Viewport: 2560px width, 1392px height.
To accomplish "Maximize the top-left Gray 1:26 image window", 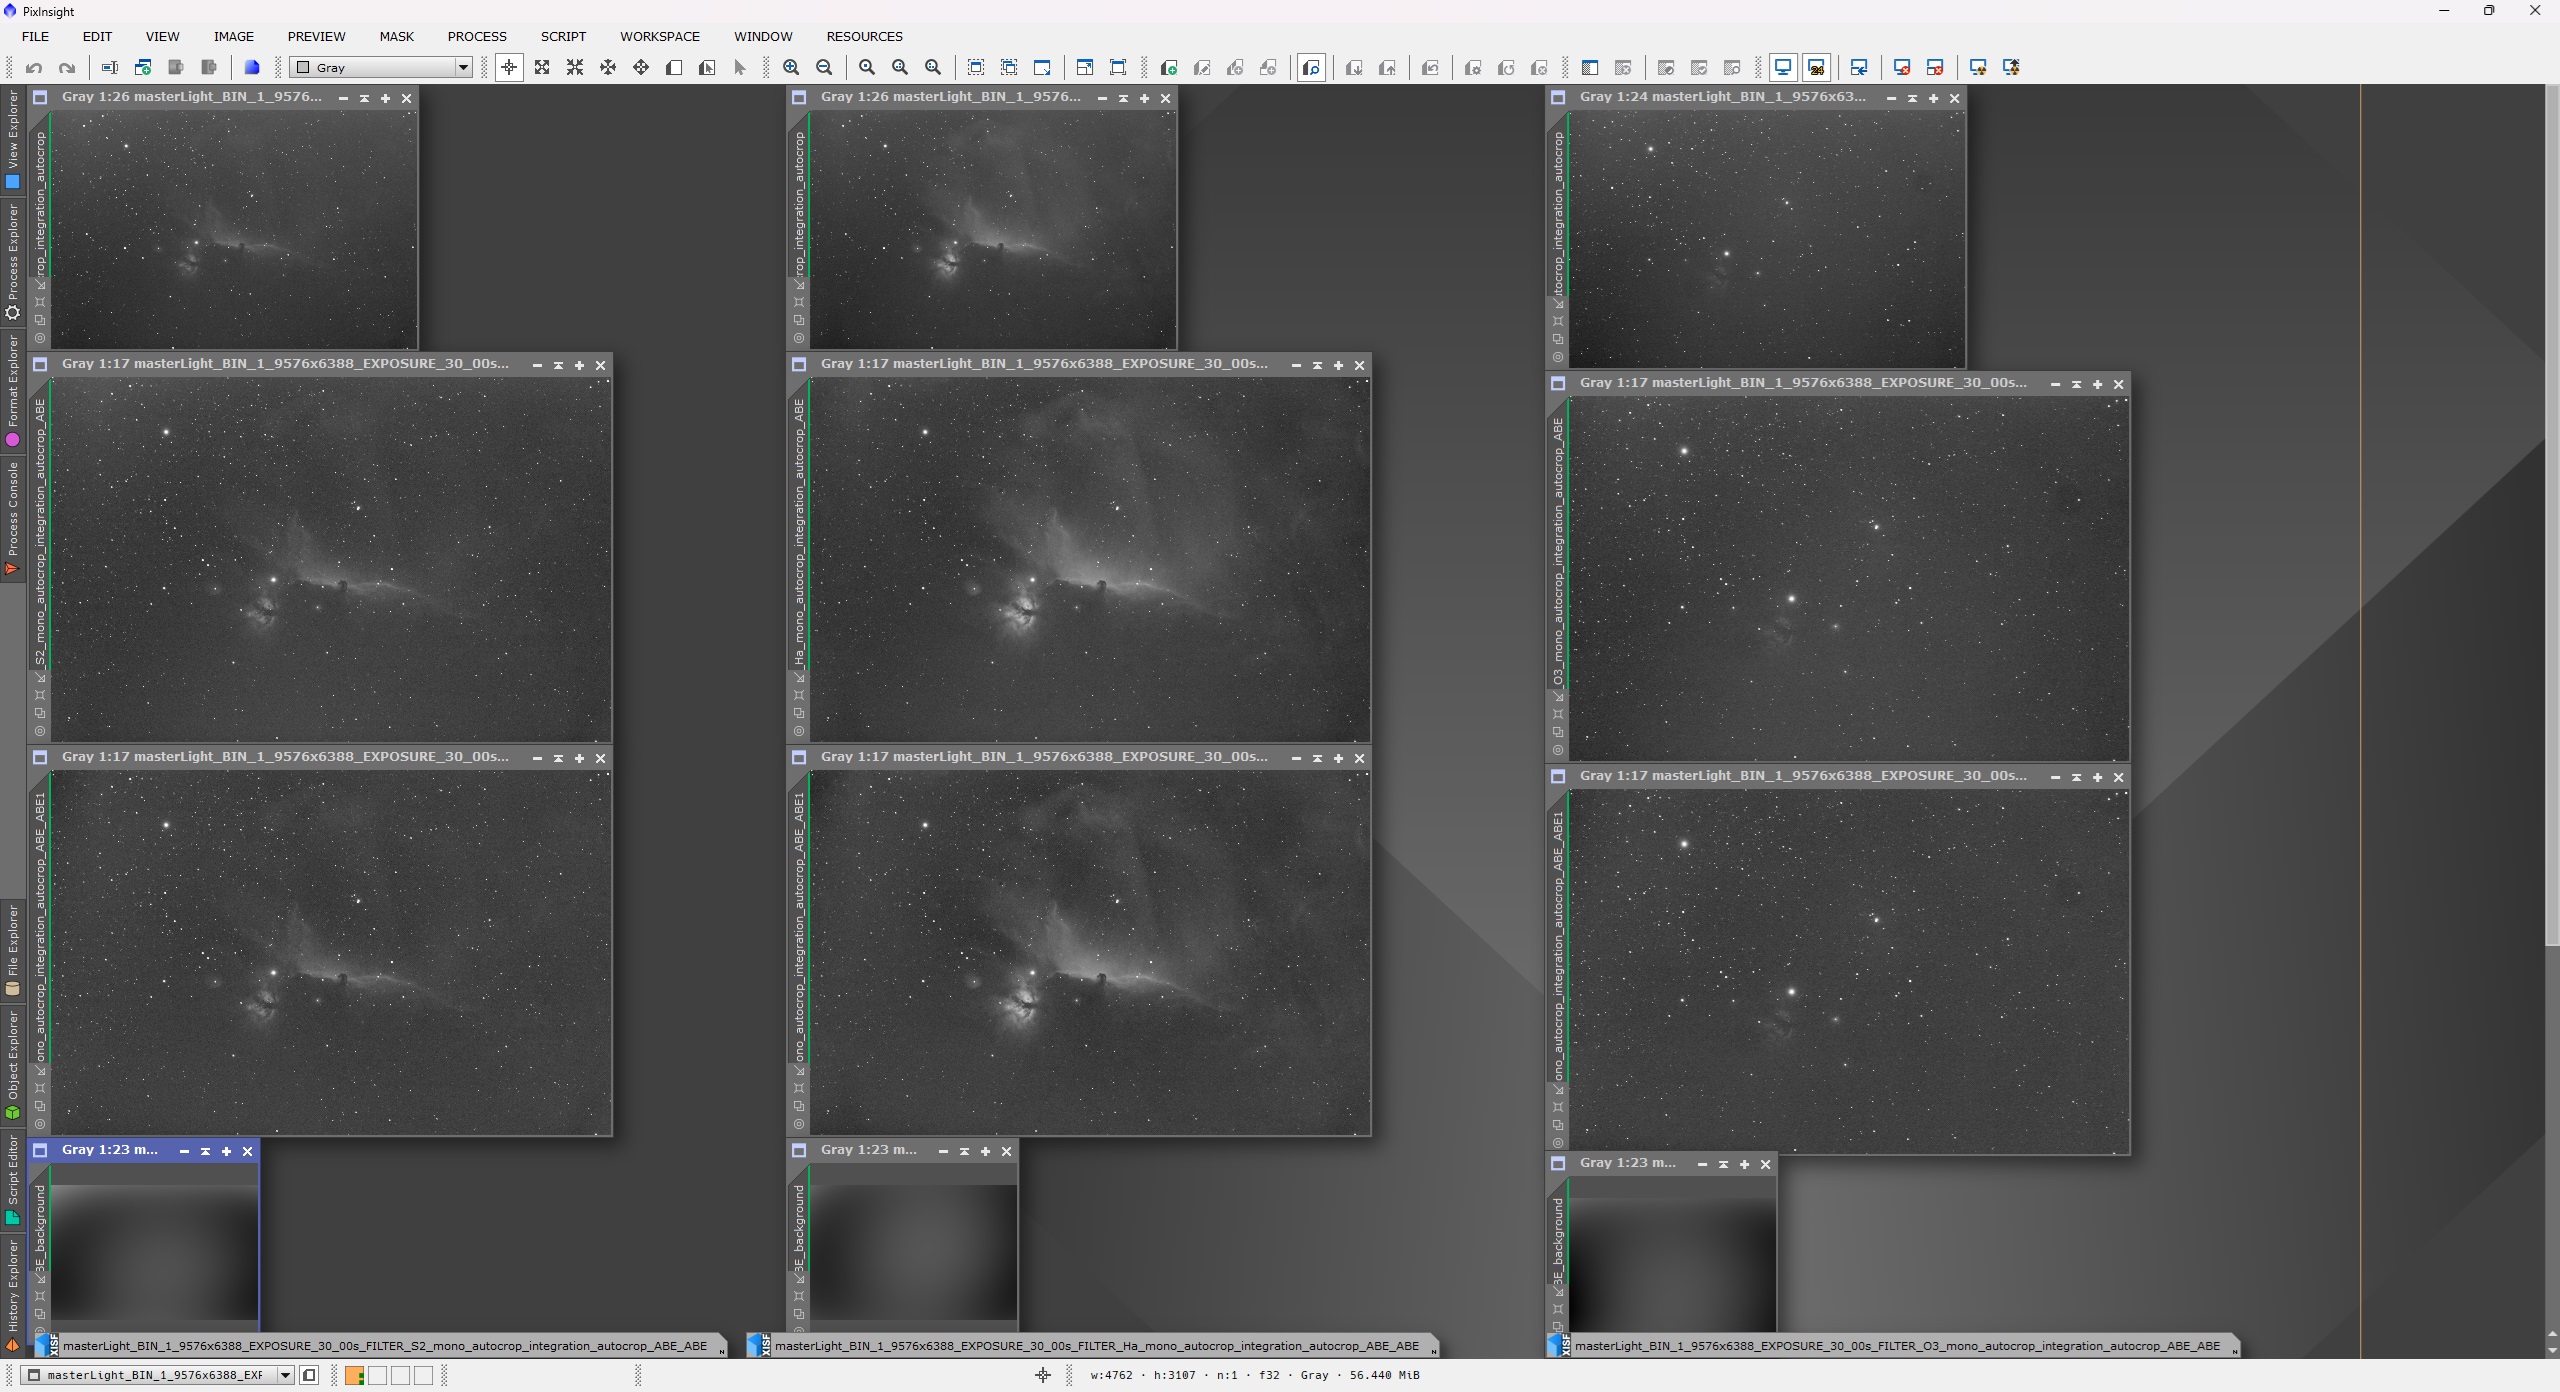I will (x=385, y=98).
